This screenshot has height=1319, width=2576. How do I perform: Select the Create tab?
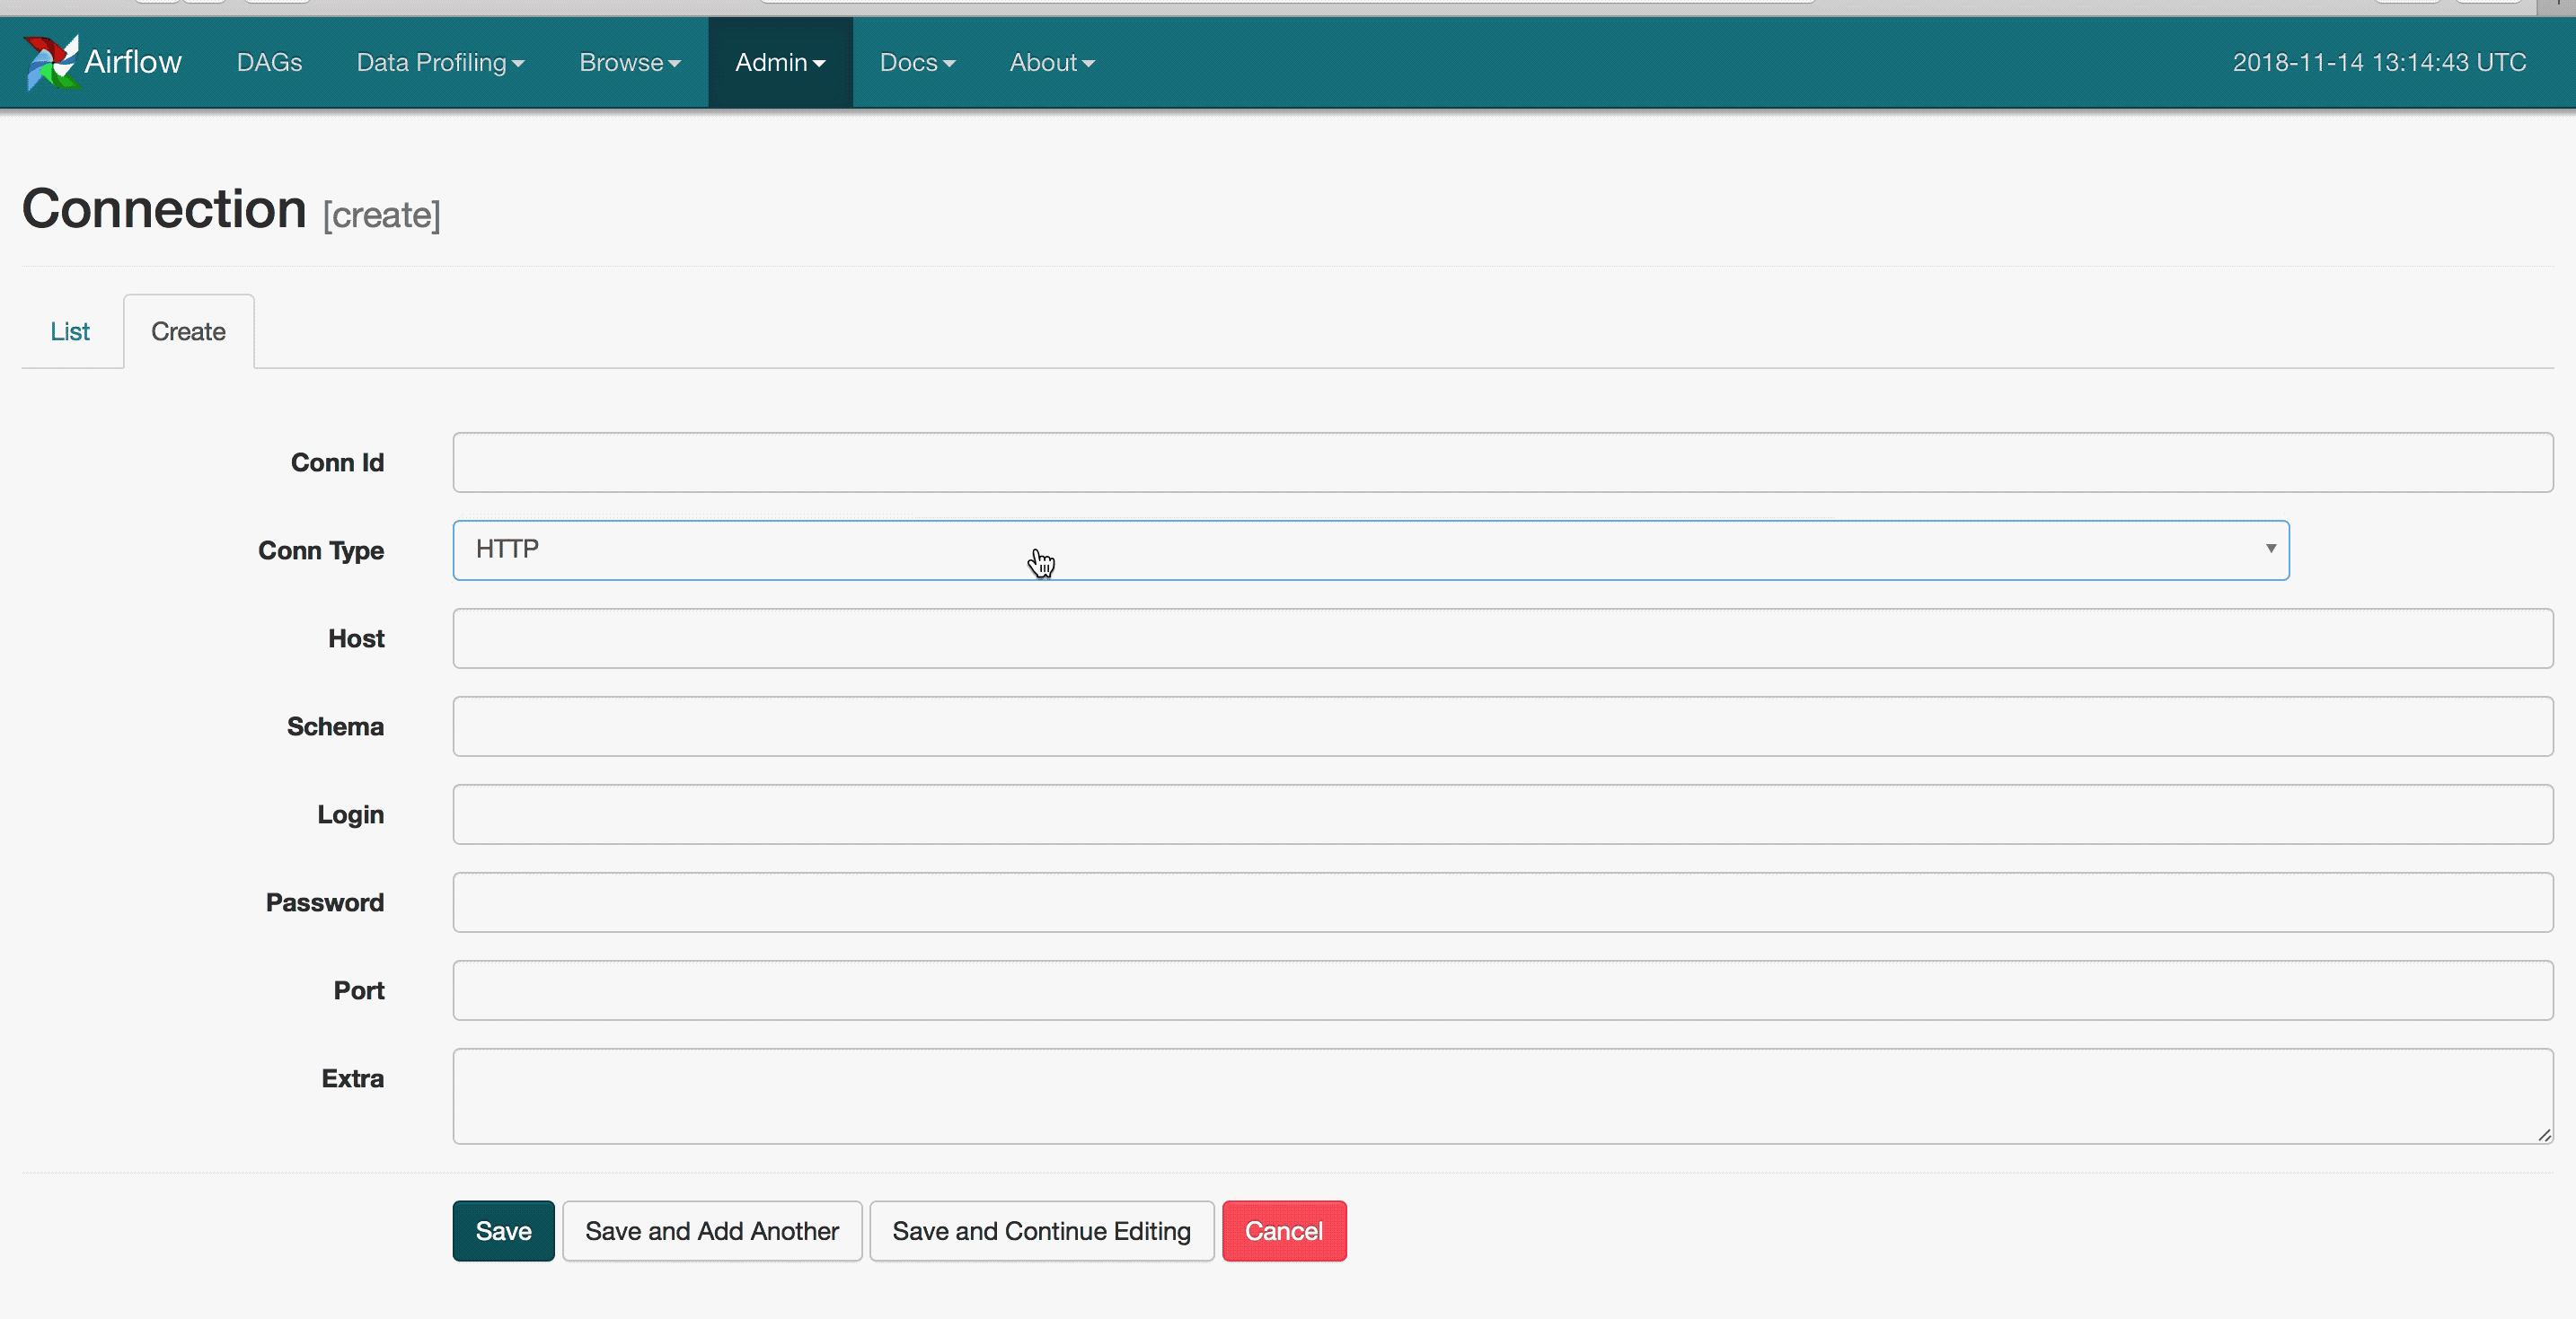[x=188, y=331]
